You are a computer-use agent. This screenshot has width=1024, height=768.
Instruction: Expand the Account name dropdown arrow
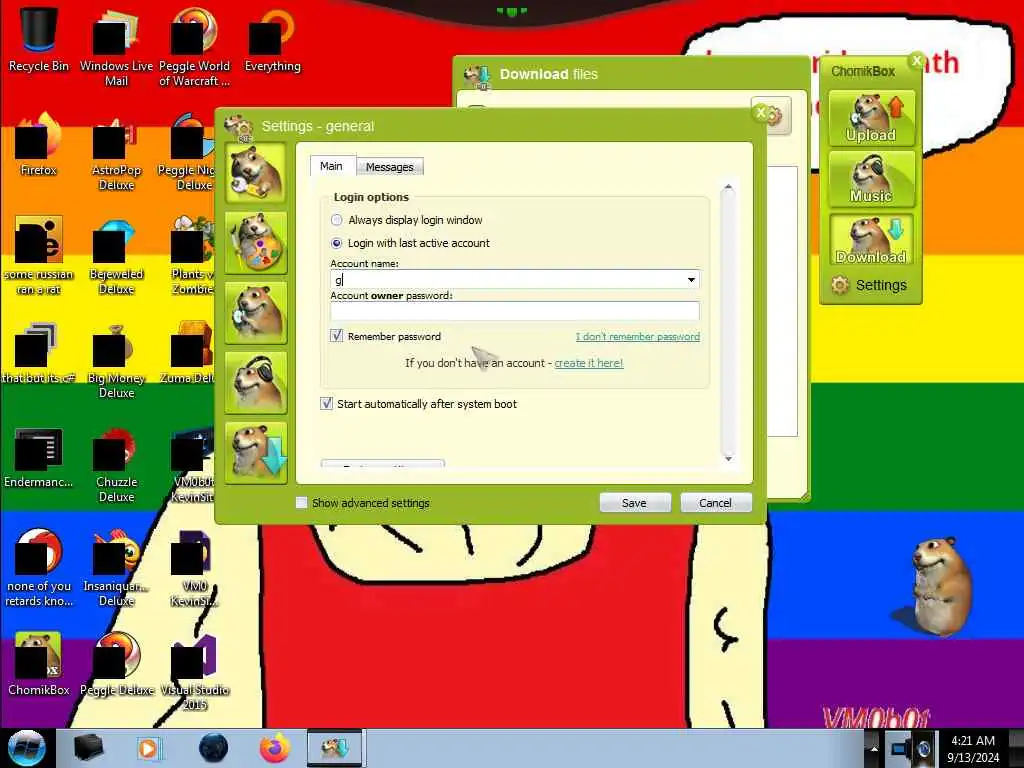tap(691, 280)
